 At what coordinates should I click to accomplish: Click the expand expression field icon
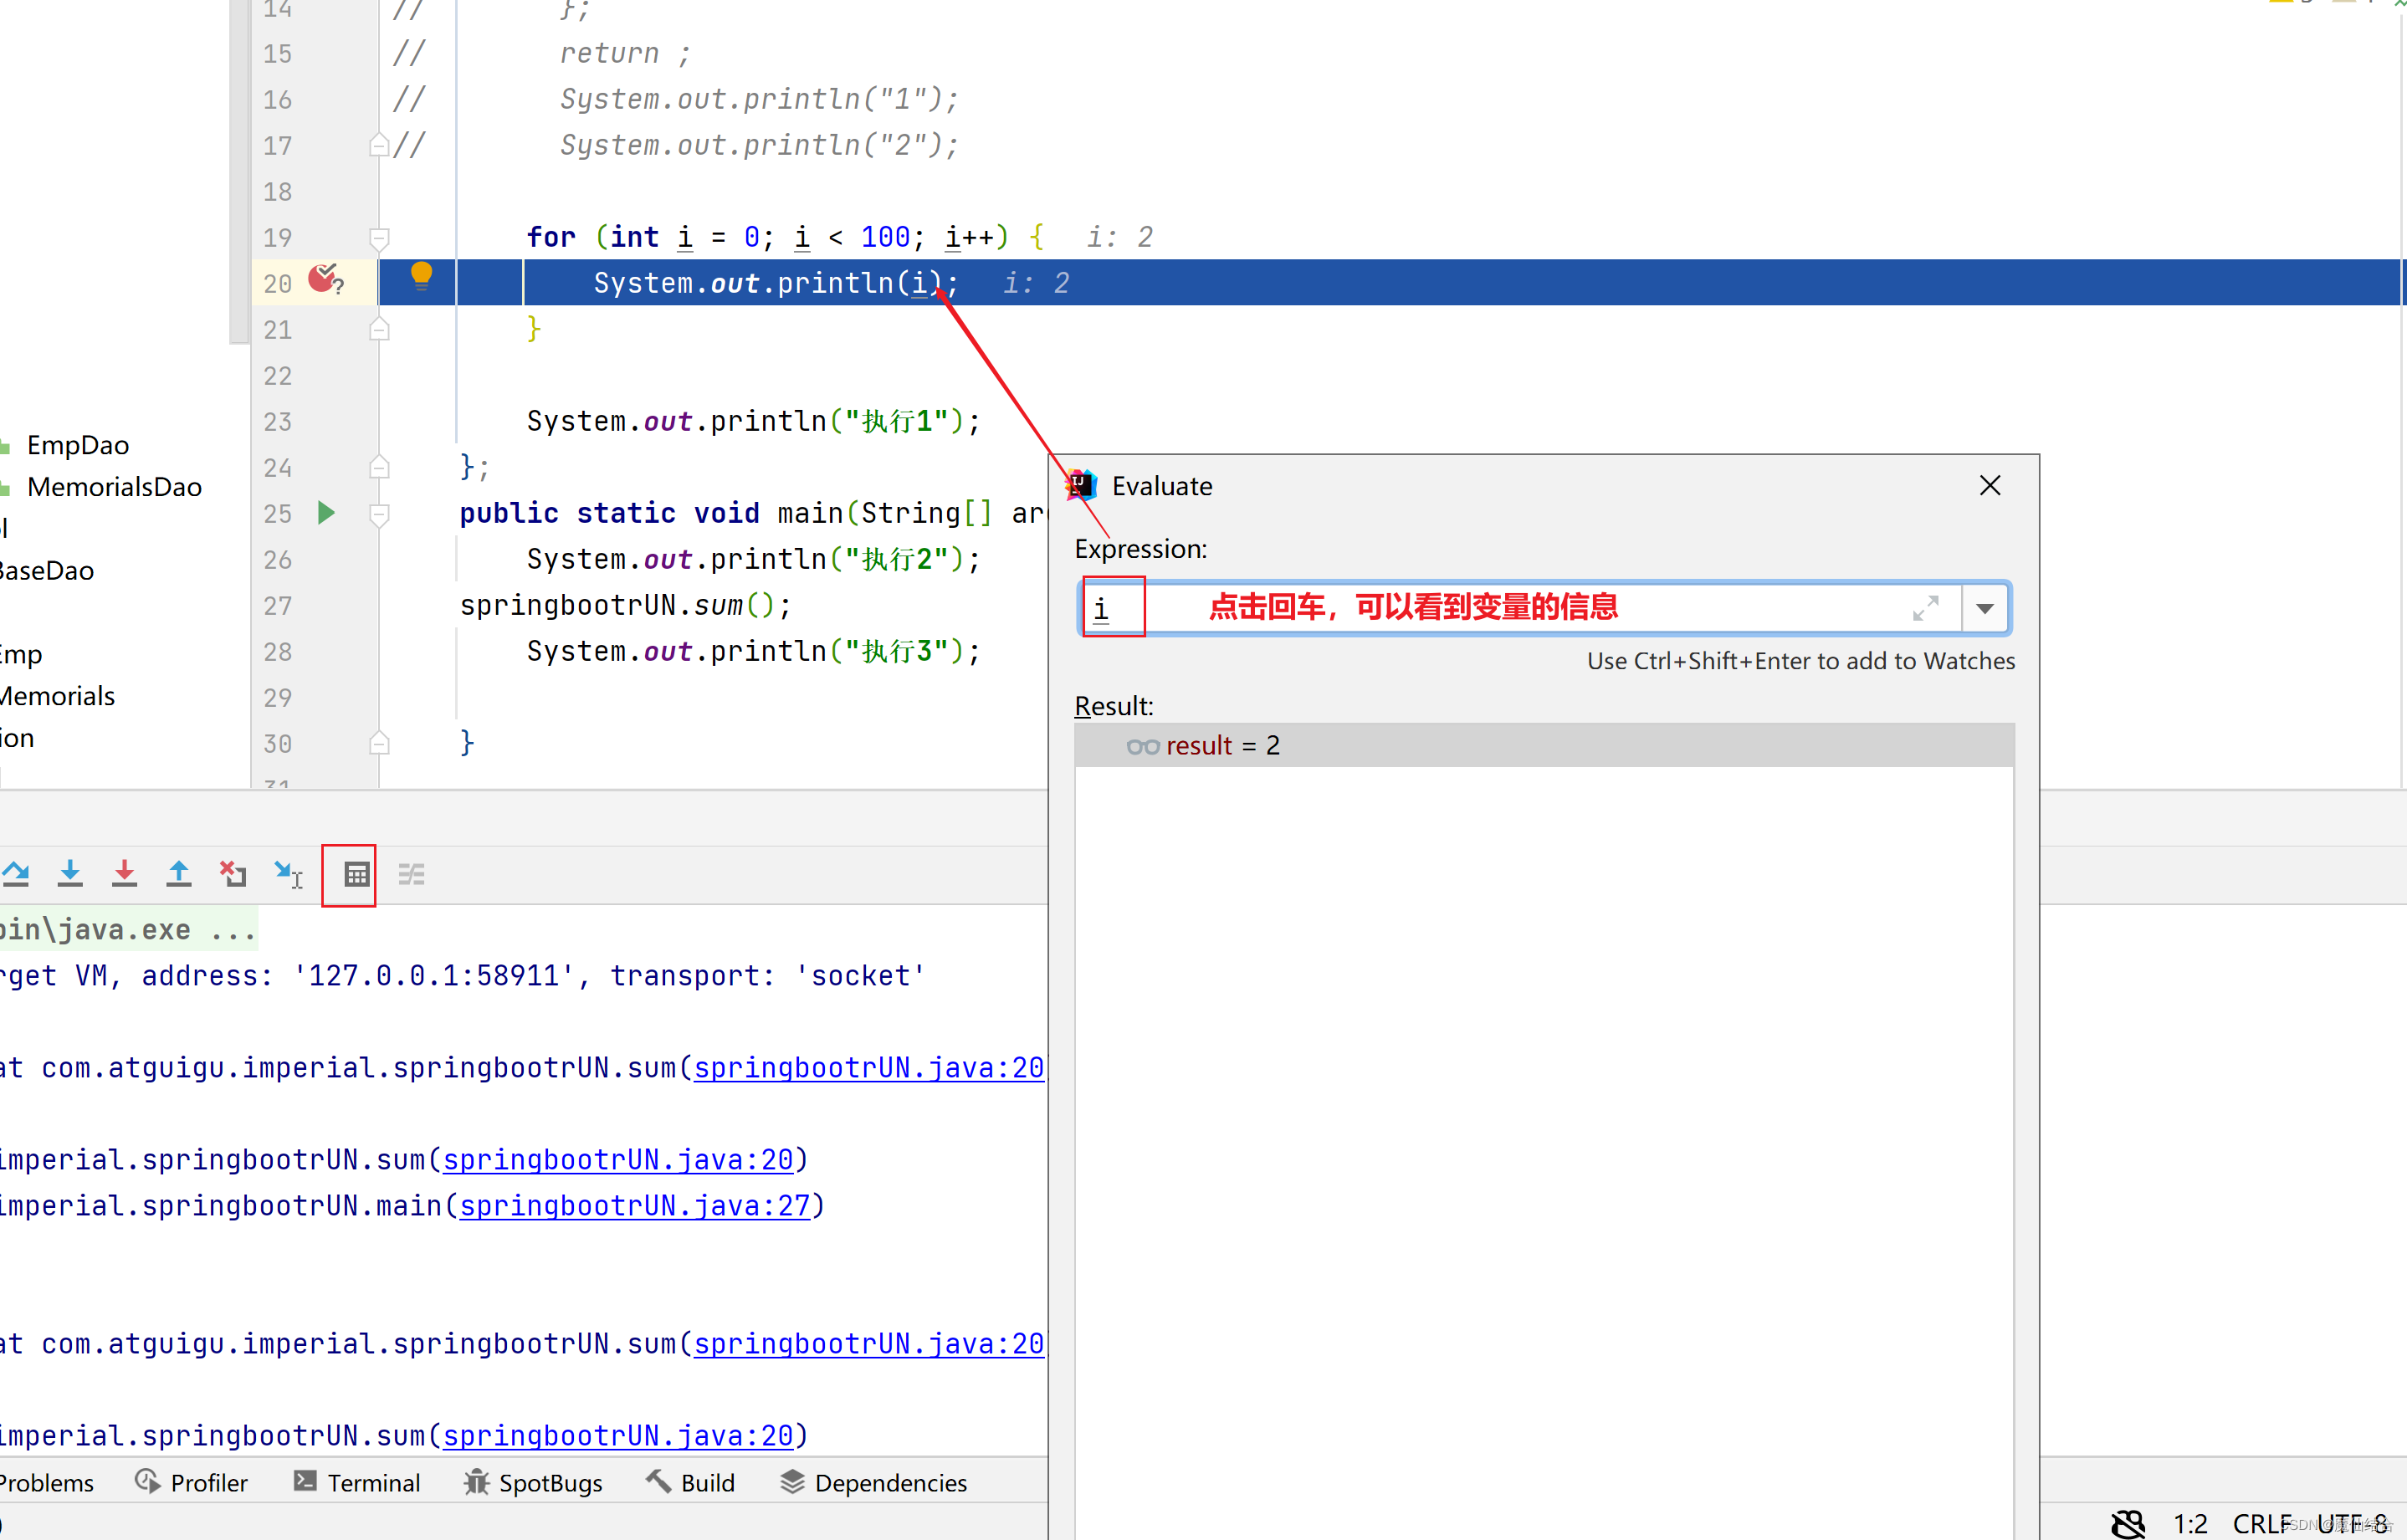click(x=1925, y=608)
